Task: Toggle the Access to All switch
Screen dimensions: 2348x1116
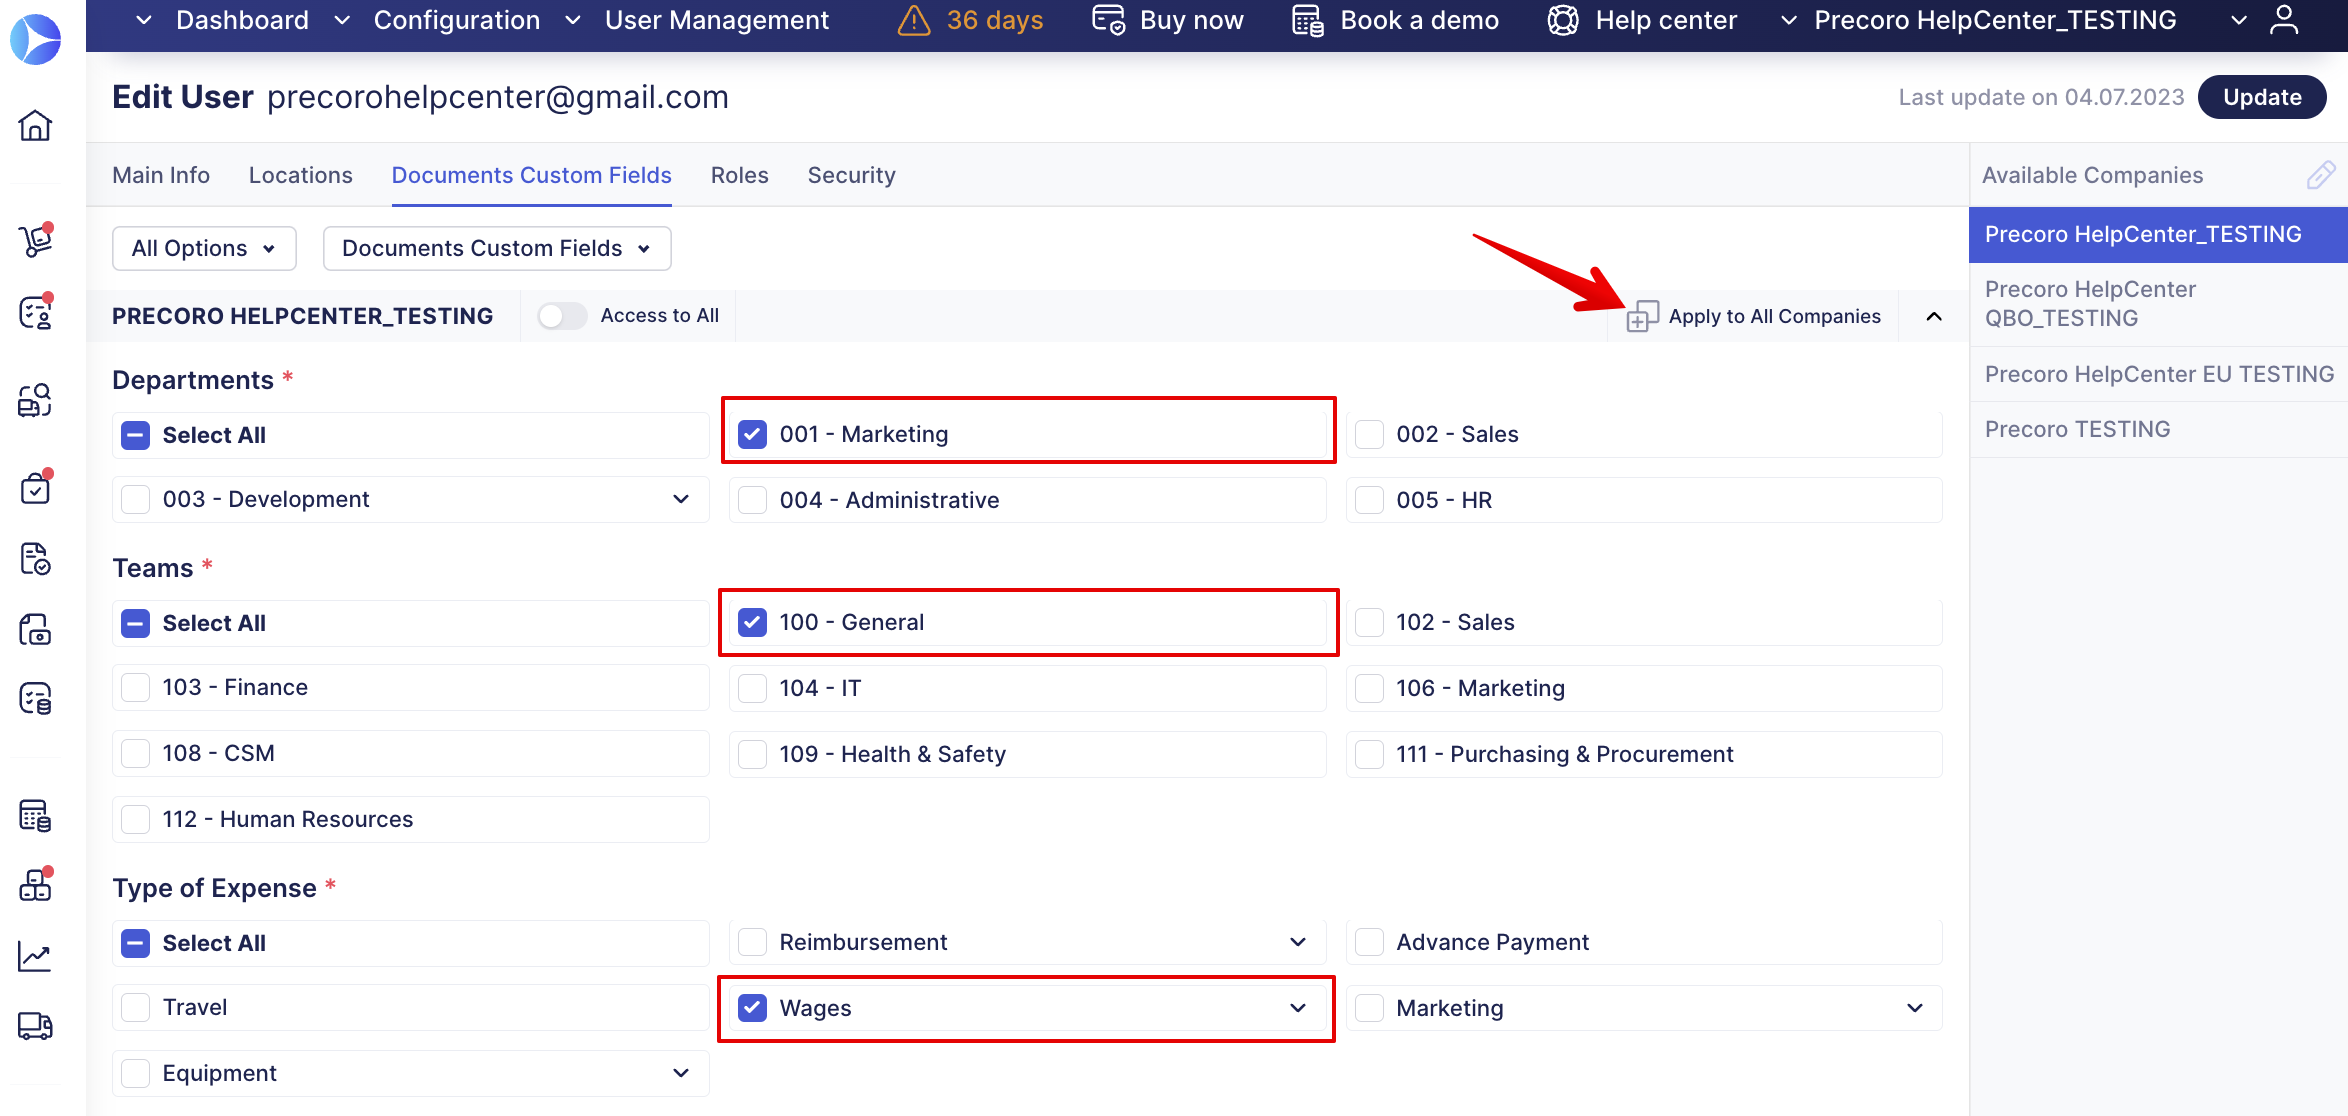Action: [562, 316]
